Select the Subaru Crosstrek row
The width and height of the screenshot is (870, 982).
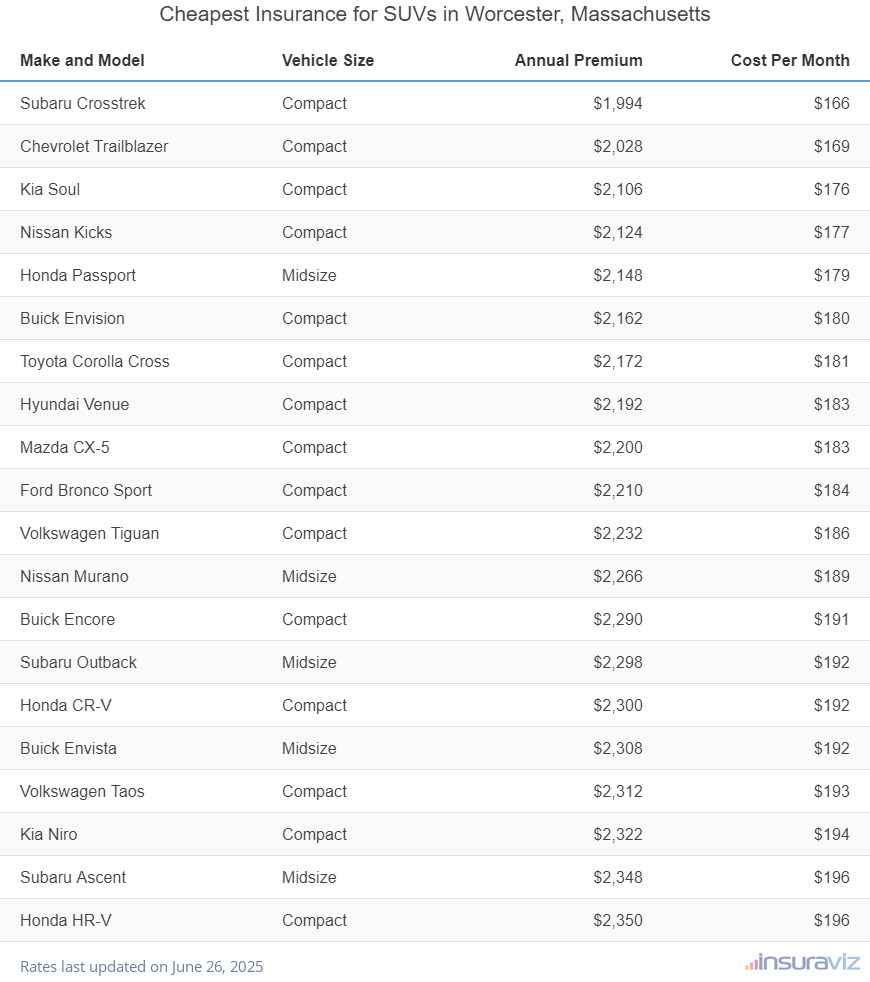tap(83, 103)
